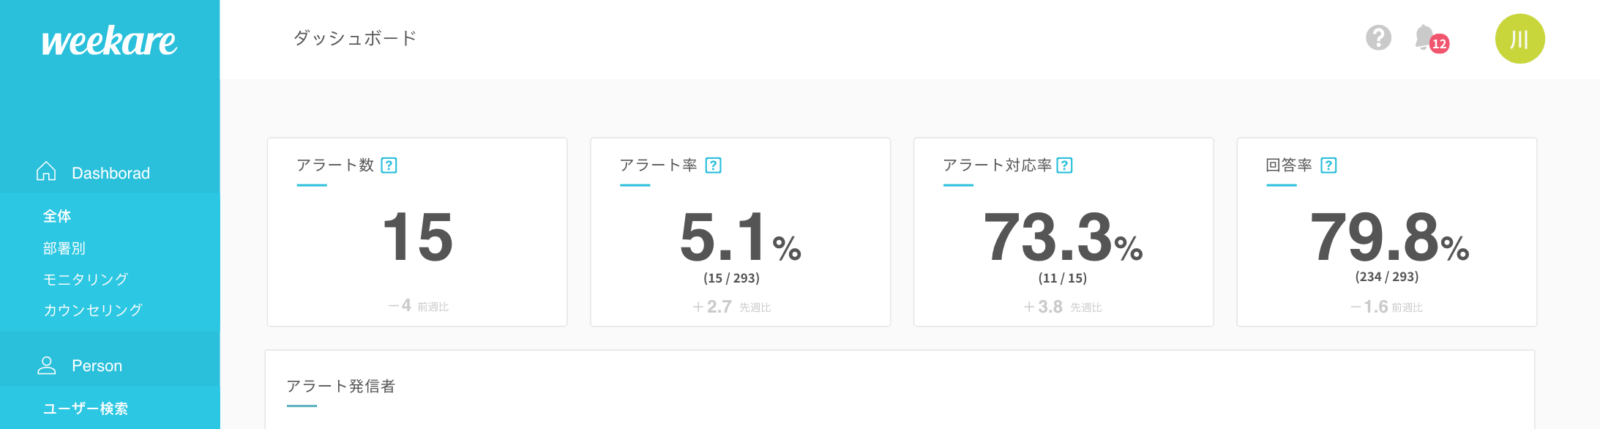Click the 15 alert count card

point(417,237)
